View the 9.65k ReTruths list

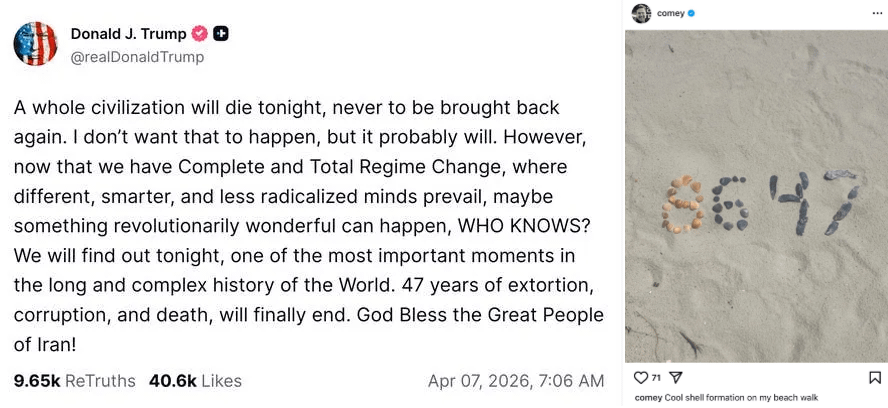point(75,381)
